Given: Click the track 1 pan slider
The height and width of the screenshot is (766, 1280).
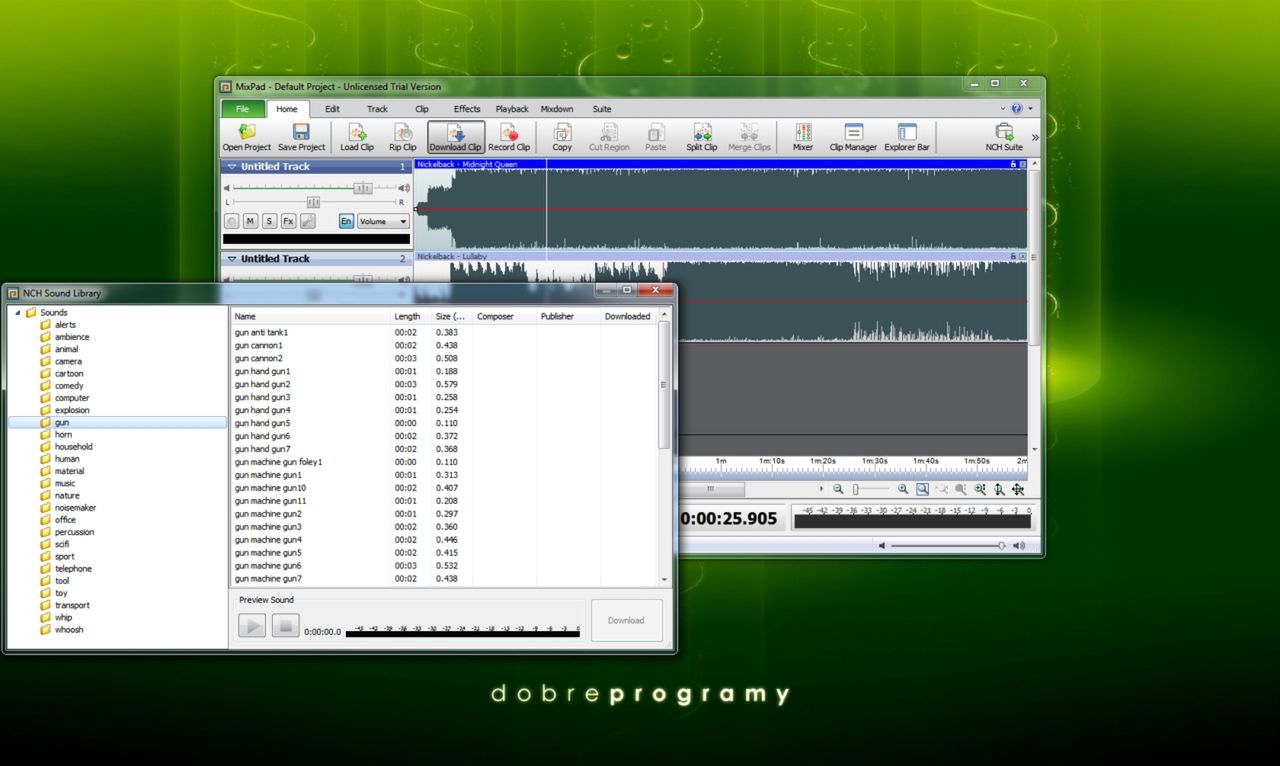Looking at the screenshot, I should [313, 202].
